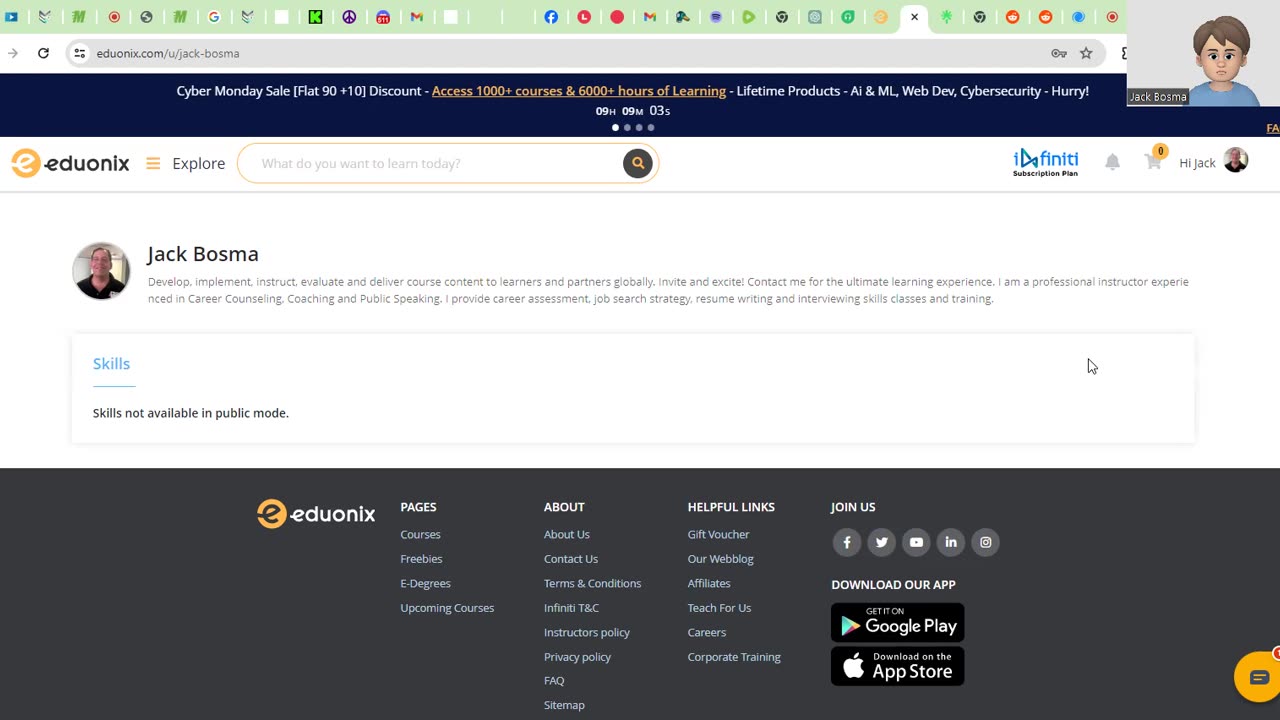Open the FAQ footer link
This screenshot has width=1280, height=720.
554,681
